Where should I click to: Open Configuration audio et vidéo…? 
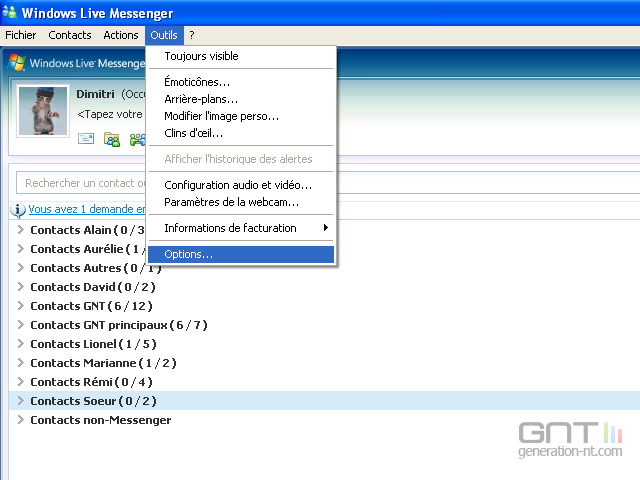click(241, 185)
